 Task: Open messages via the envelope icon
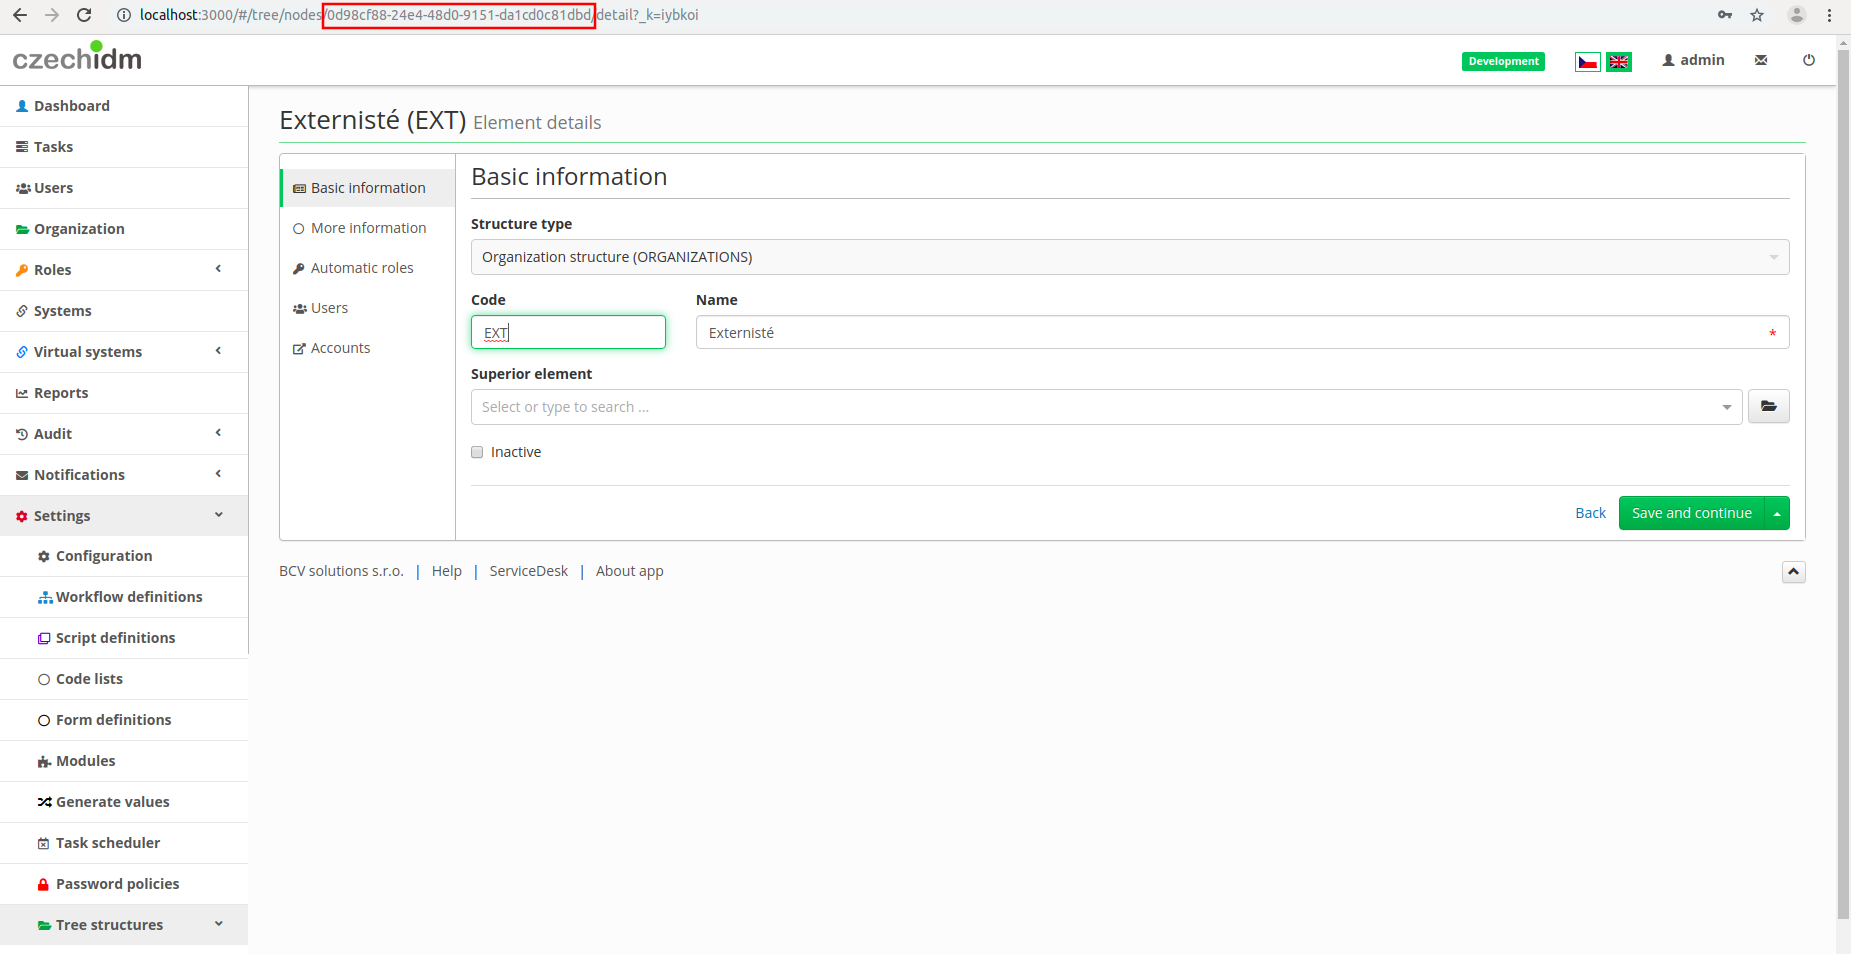(x=1761, y=60)
